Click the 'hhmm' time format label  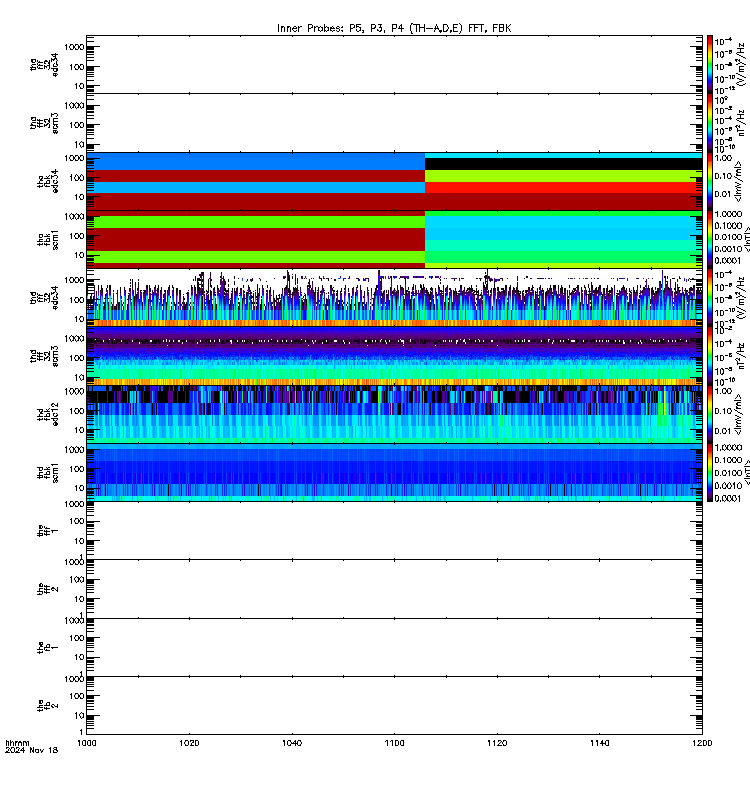point(17,743)
